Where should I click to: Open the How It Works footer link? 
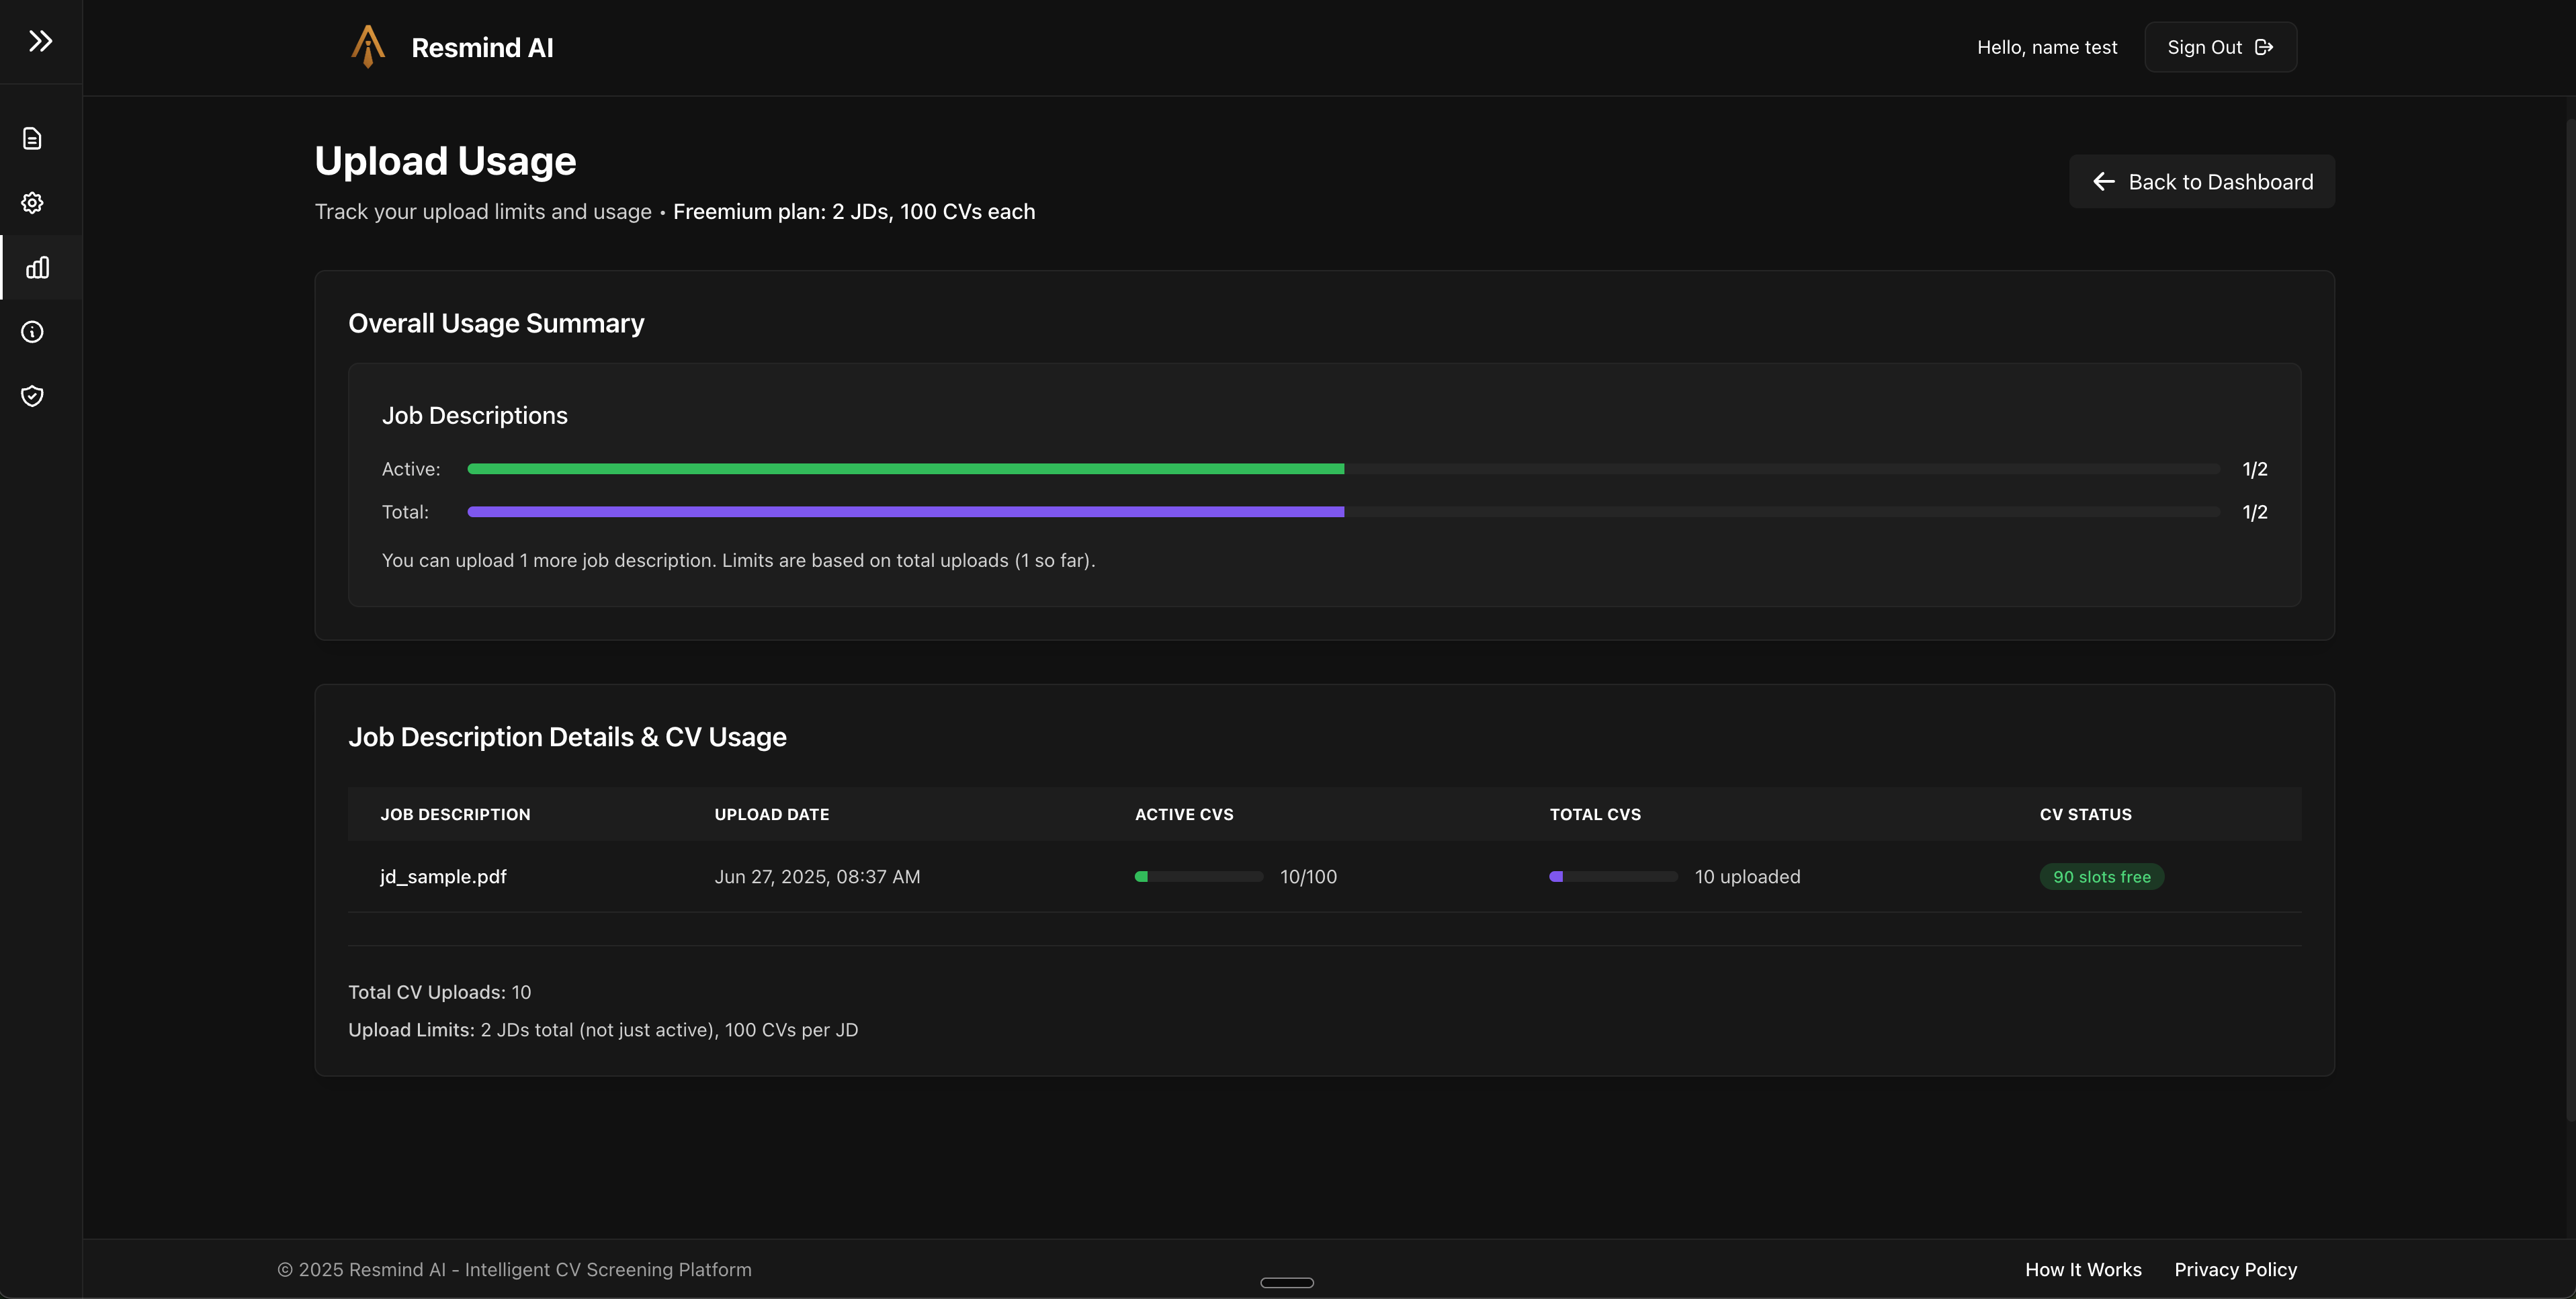tap(2083, 1269)
